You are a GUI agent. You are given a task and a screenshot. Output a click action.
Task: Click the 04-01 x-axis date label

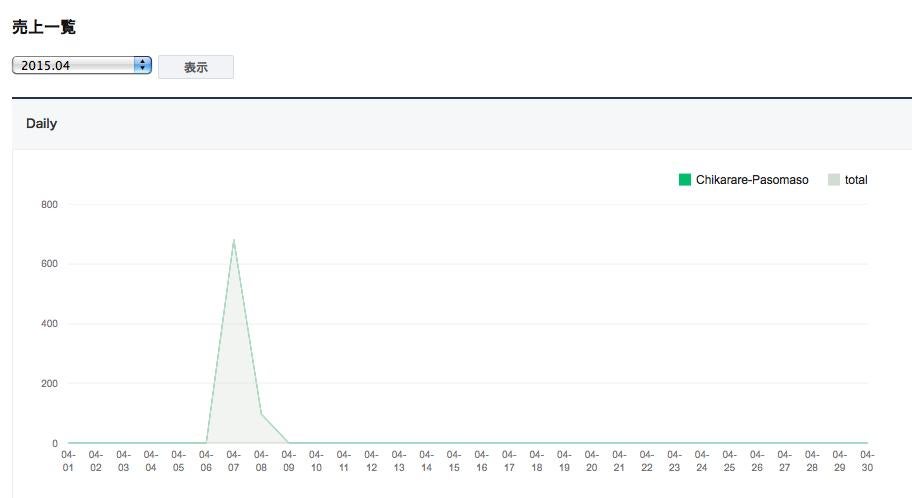pyautogui.click(x=68, y=461)
